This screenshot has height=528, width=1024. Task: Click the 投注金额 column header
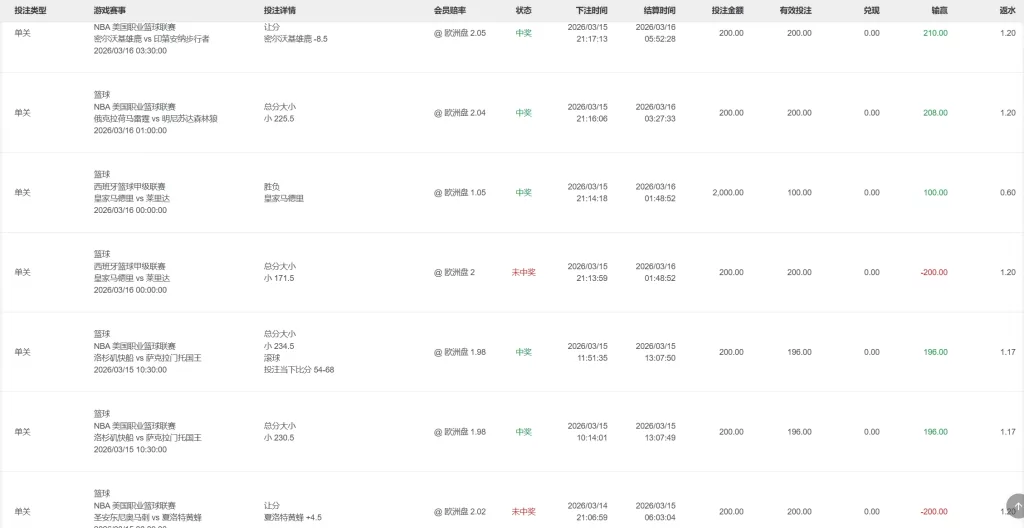point(727,10)
